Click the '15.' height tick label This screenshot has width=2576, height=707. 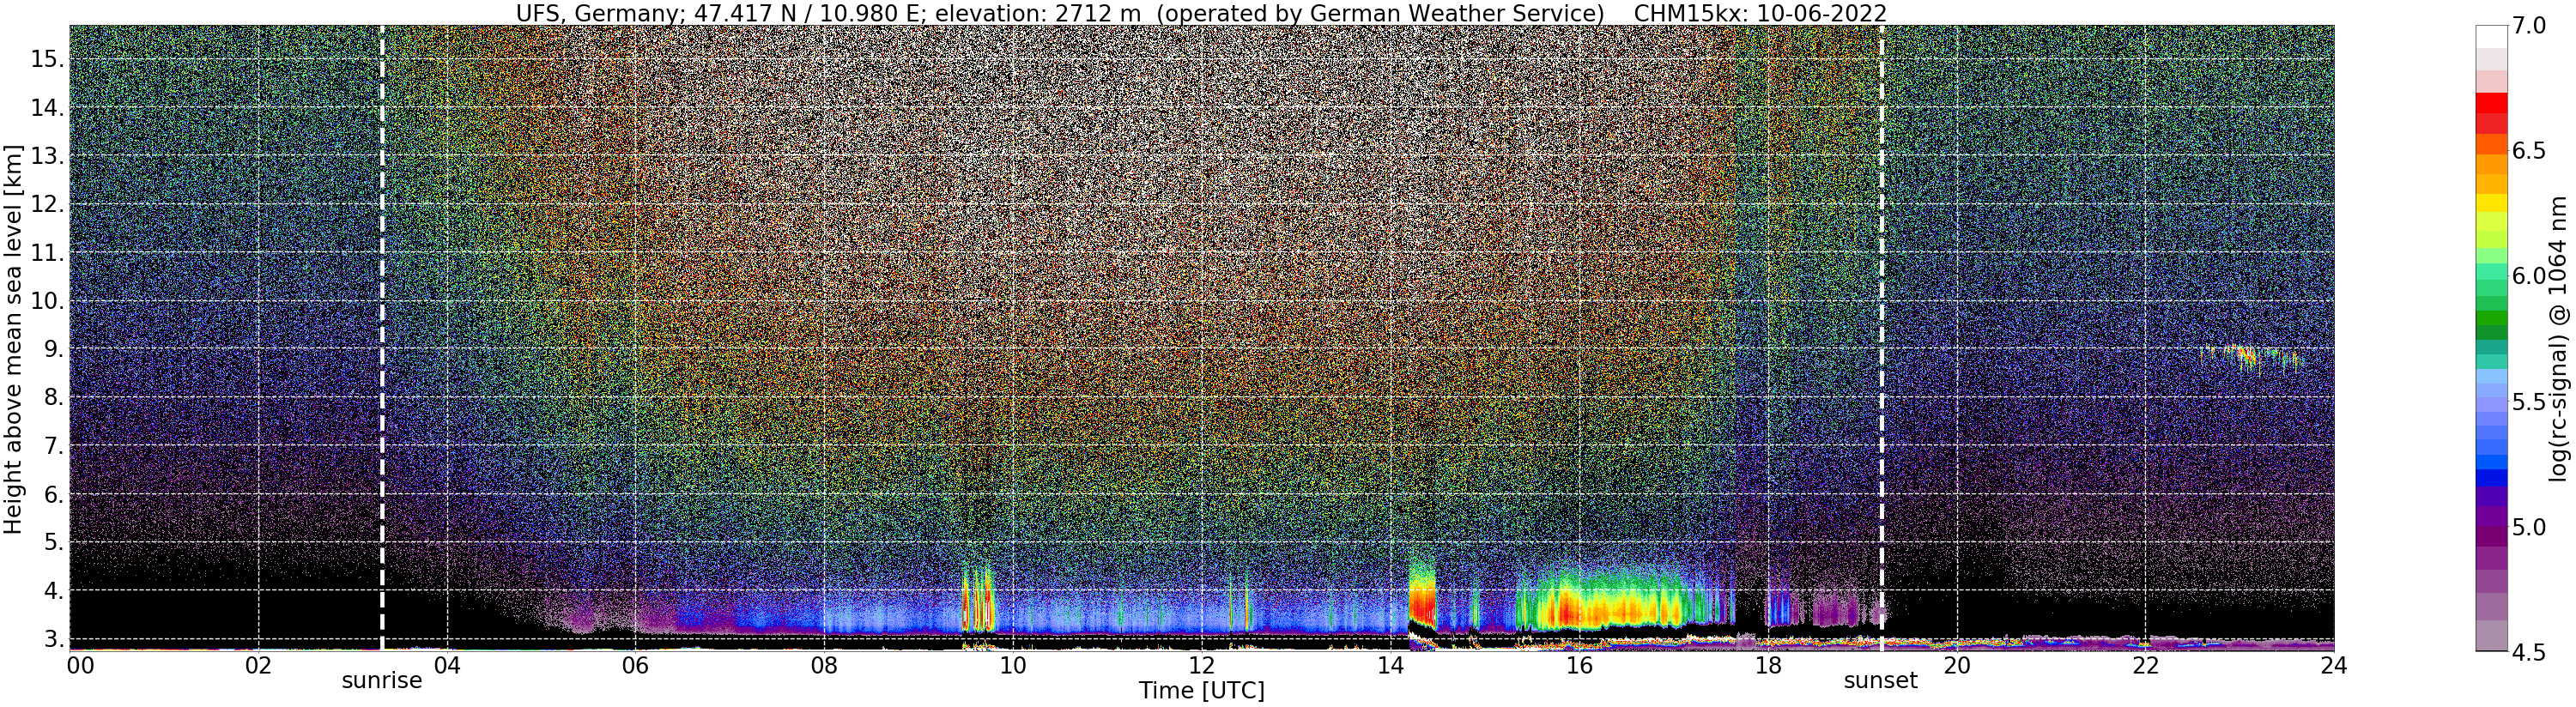tap(46, 59)
